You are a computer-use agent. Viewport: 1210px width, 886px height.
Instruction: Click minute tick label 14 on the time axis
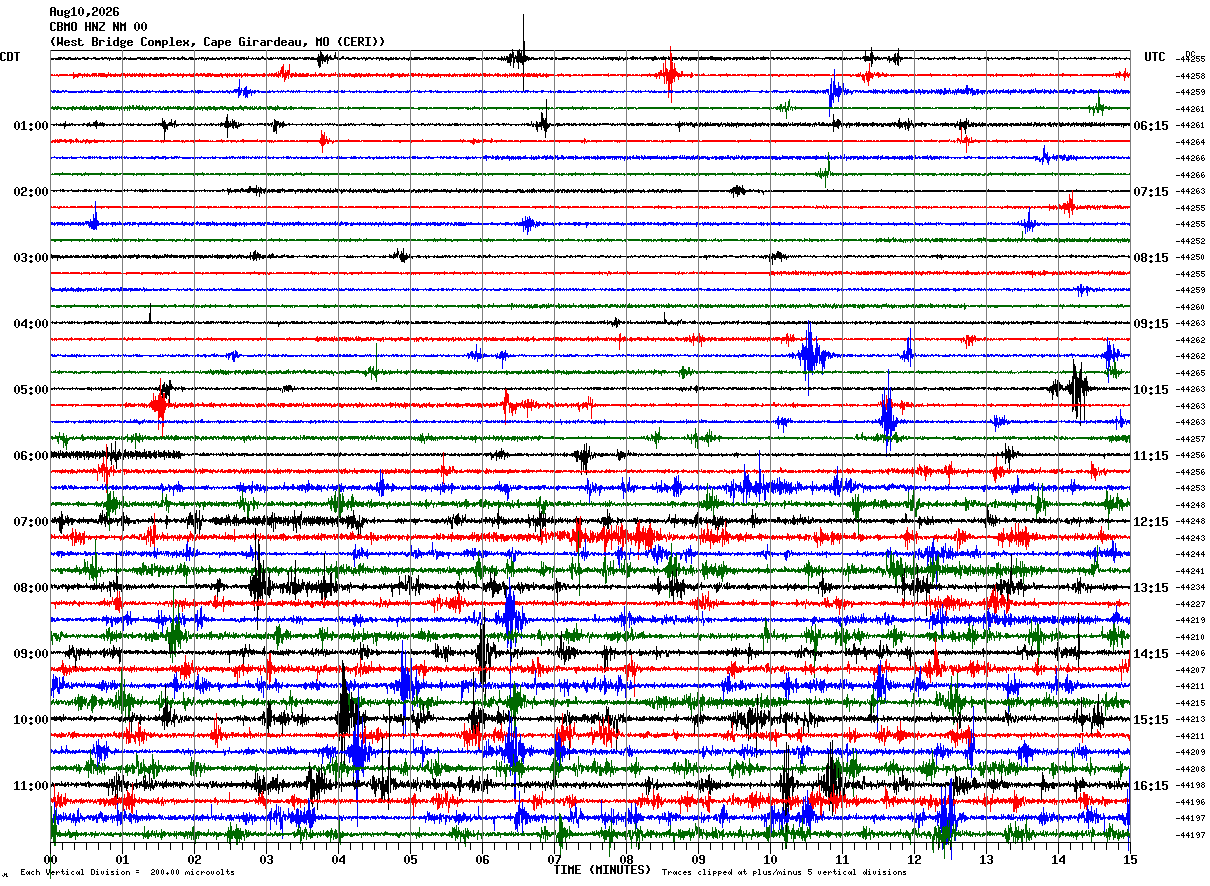coord(1058,859)
